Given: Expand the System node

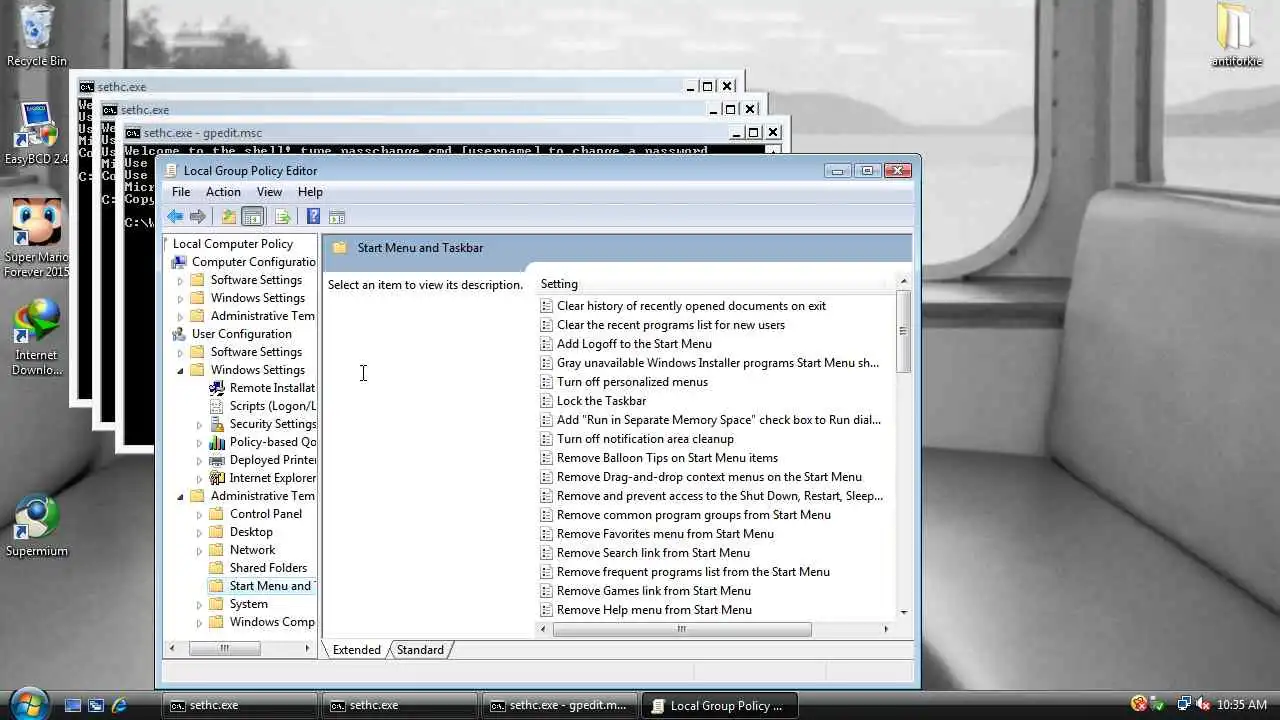Looking at the screenshot, I should pos(199,604).
